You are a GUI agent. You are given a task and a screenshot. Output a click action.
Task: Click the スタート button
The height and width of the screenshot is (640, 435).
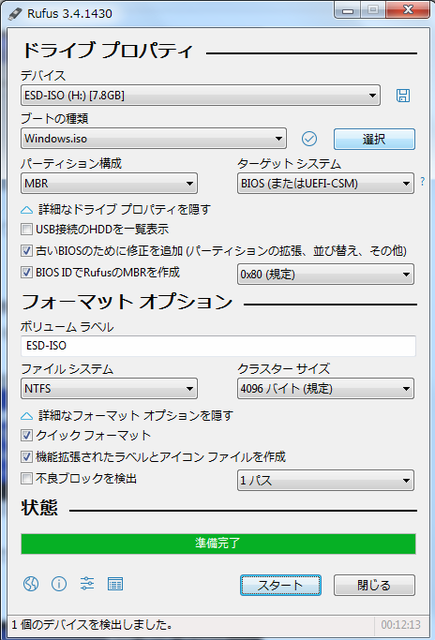point(281,585)
